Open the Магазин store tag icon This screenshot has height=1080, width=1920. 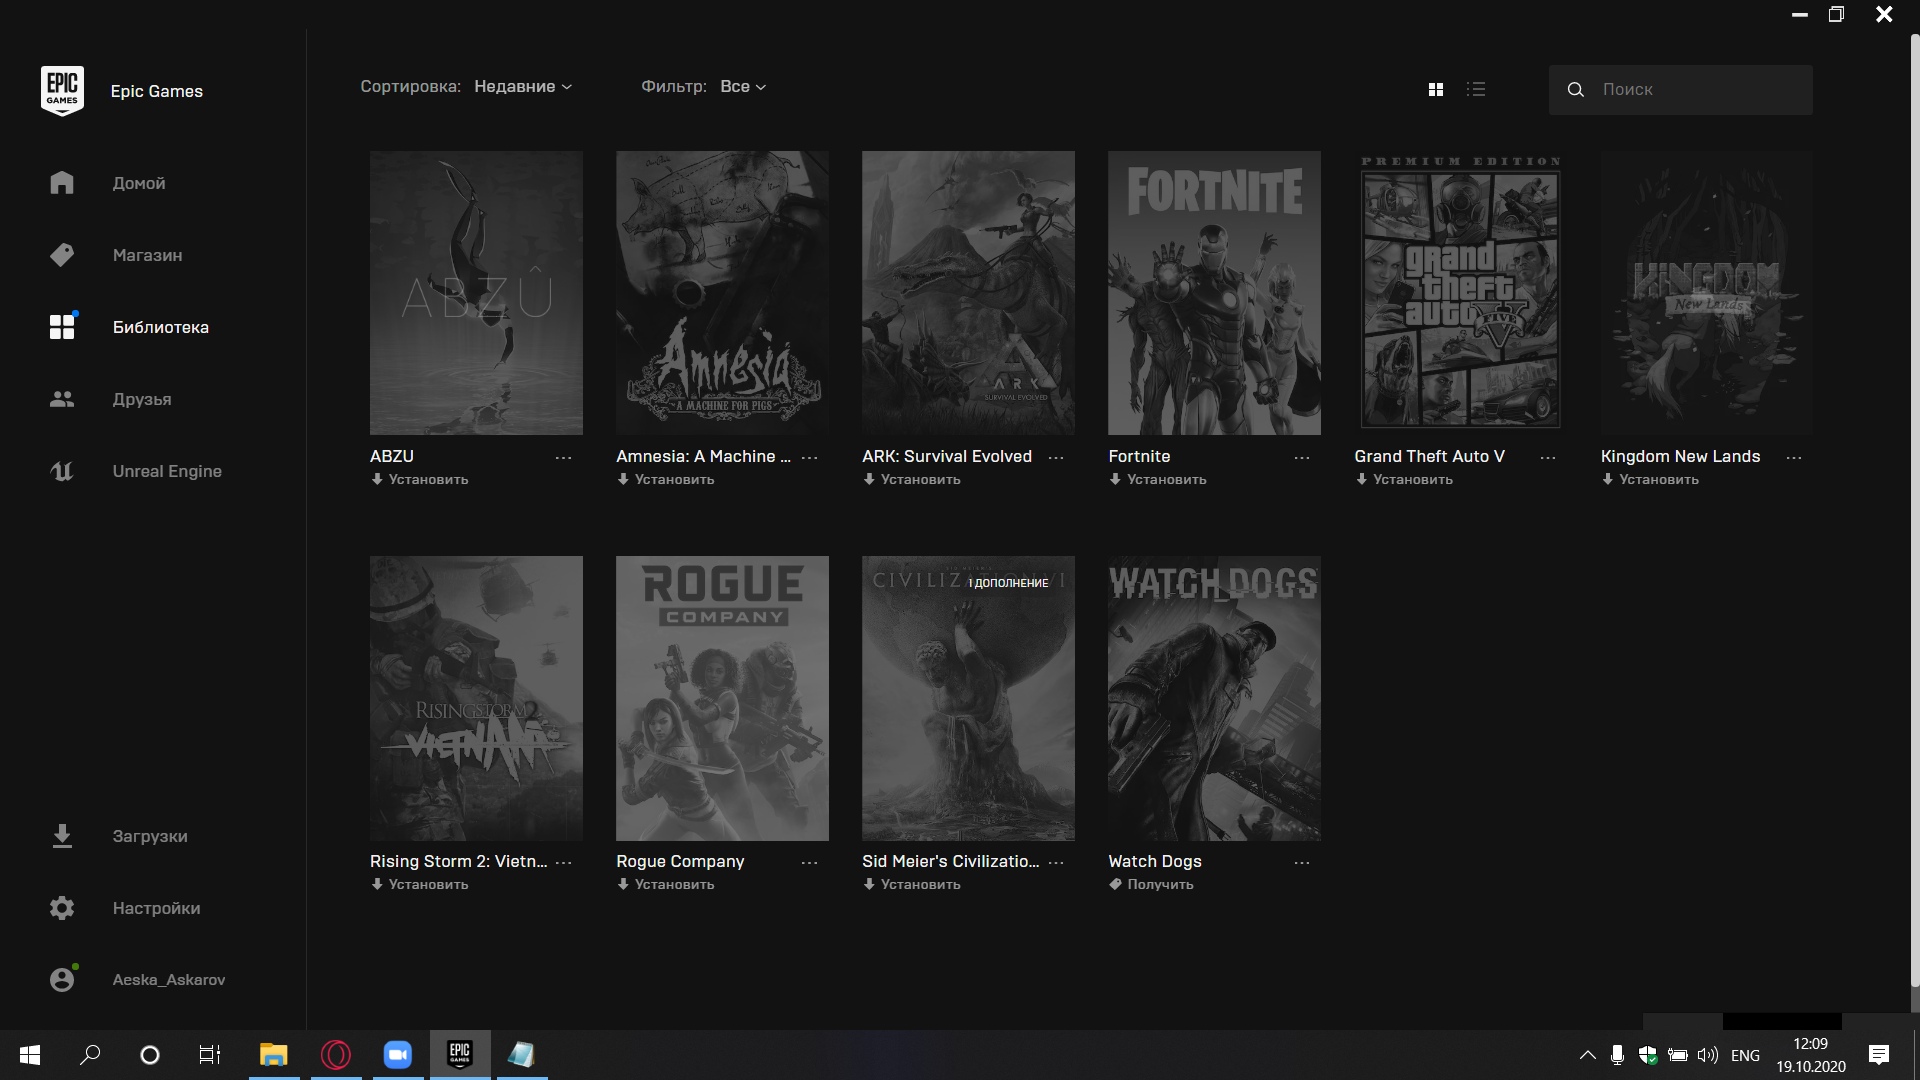click(62, 255)
